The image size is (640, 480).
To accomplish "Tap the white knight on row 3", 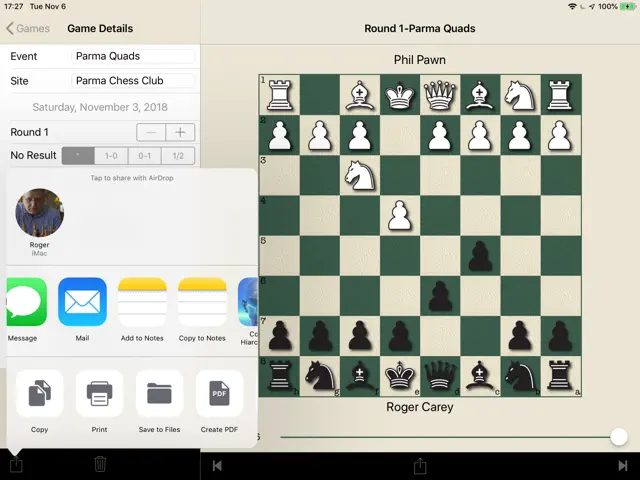I will coord(360,176).
